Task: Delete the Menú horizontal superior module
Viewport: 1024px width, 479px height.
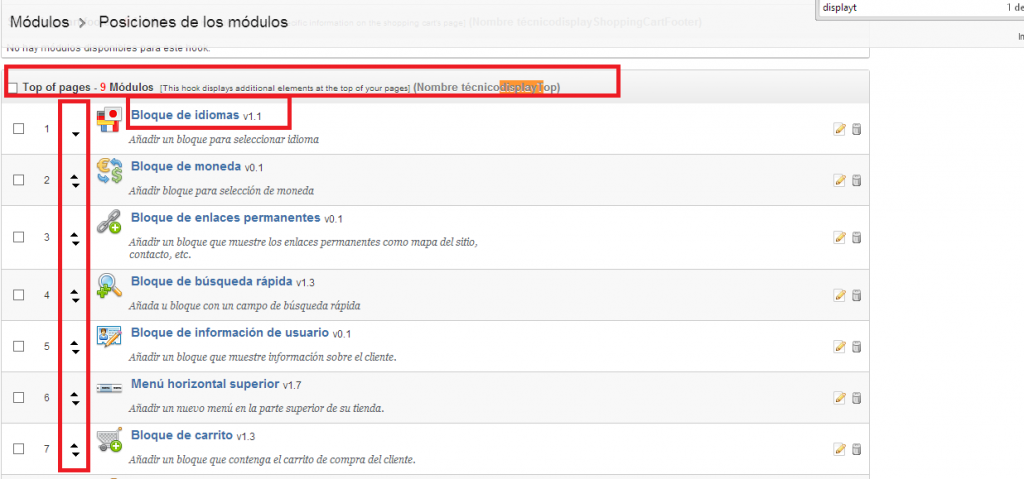Action: click(857, 398)
